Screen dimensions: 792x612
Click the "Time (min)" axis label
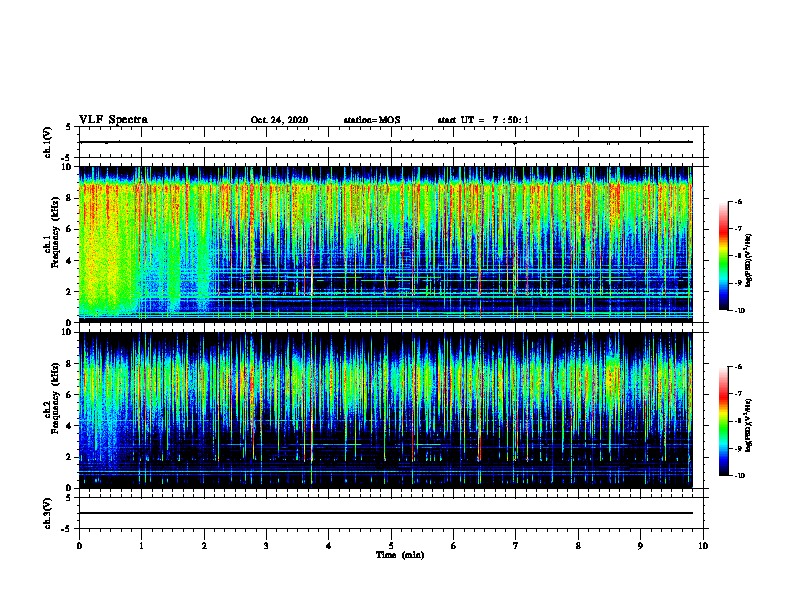[x=400, y=555]
